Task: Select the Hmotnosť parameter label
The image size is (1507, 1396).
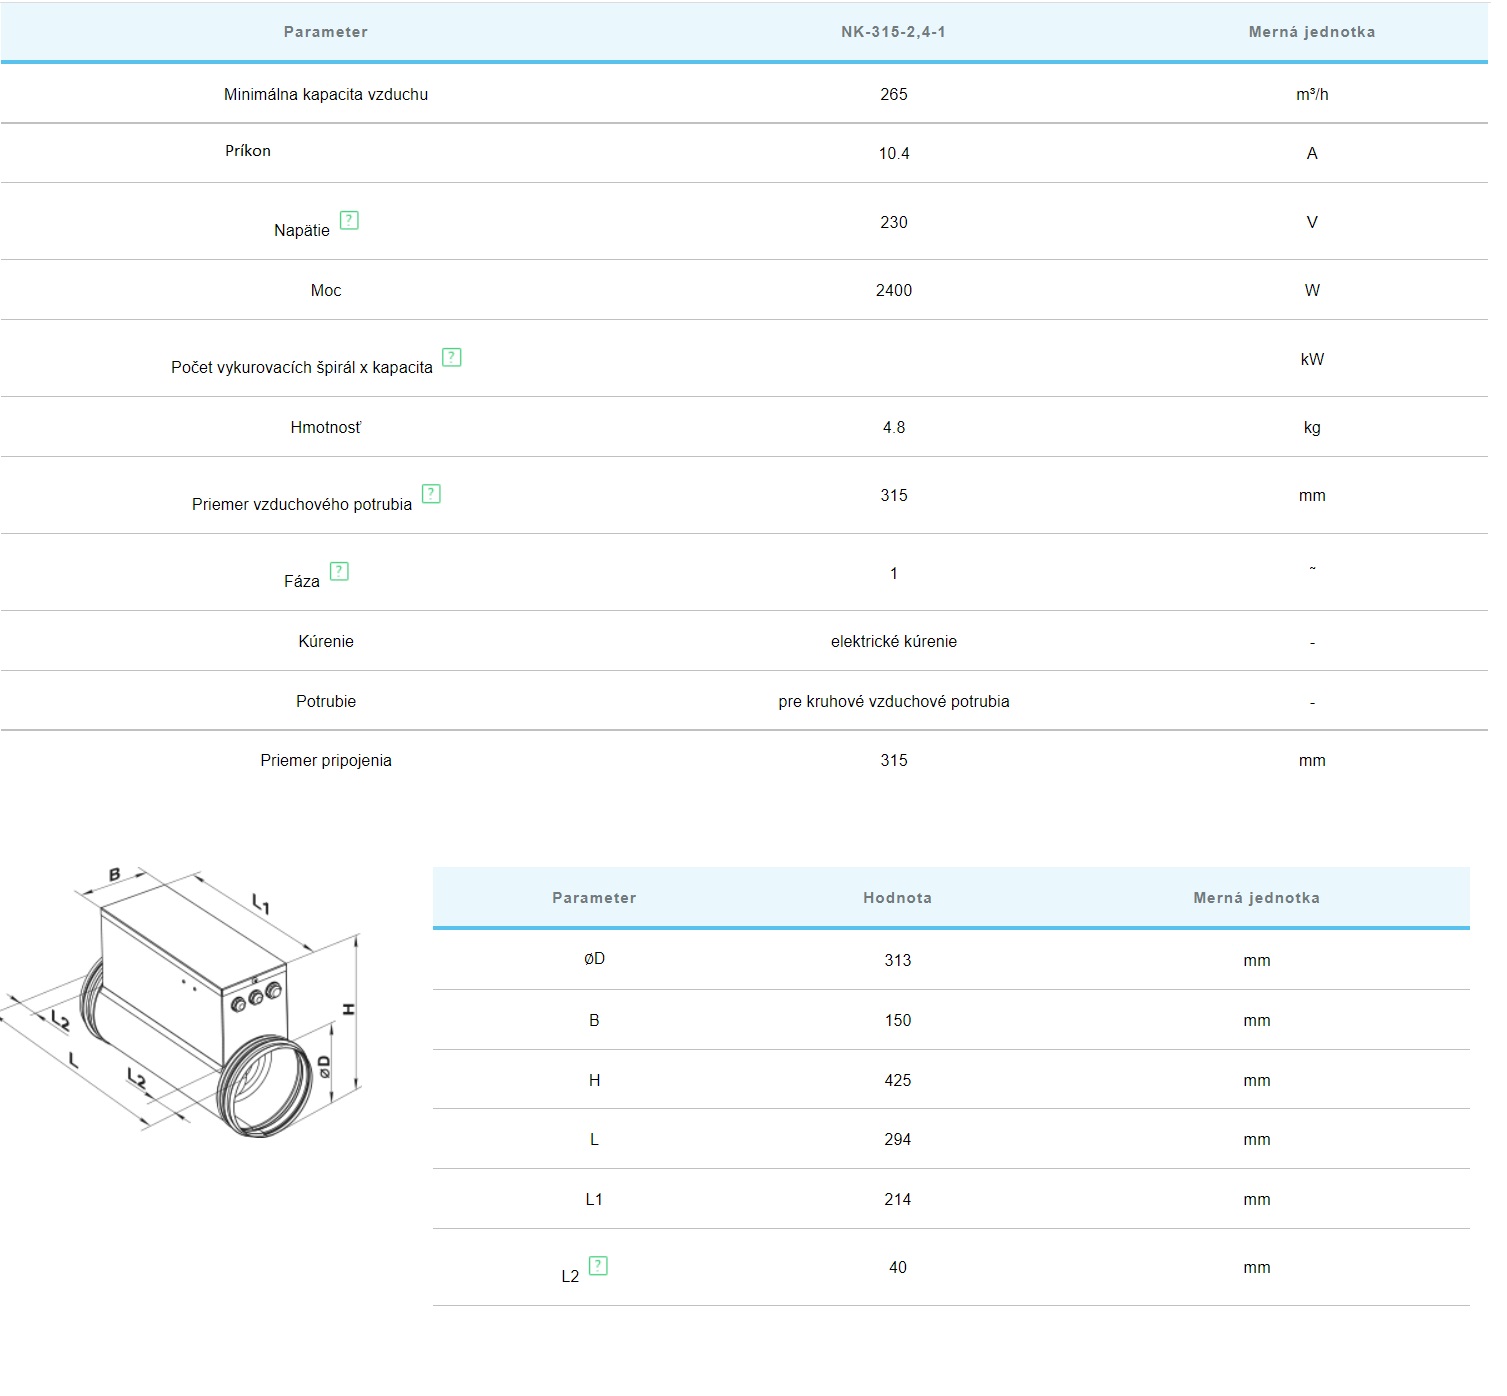Action: [x=325, y=427]
